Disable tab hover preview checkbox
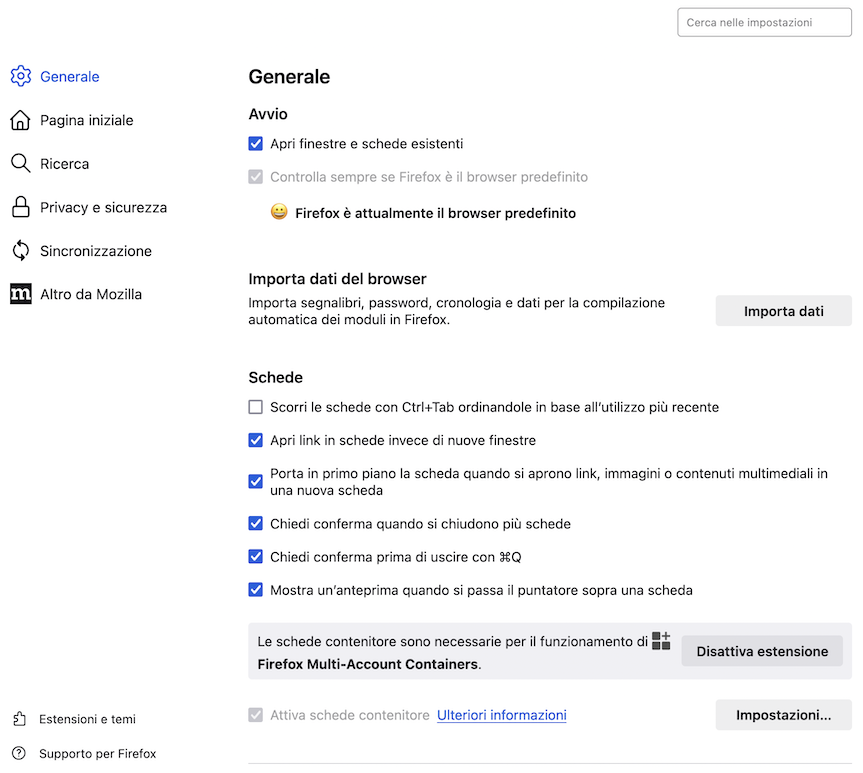This screenshot has width=863, height=773. coord(256,590)
